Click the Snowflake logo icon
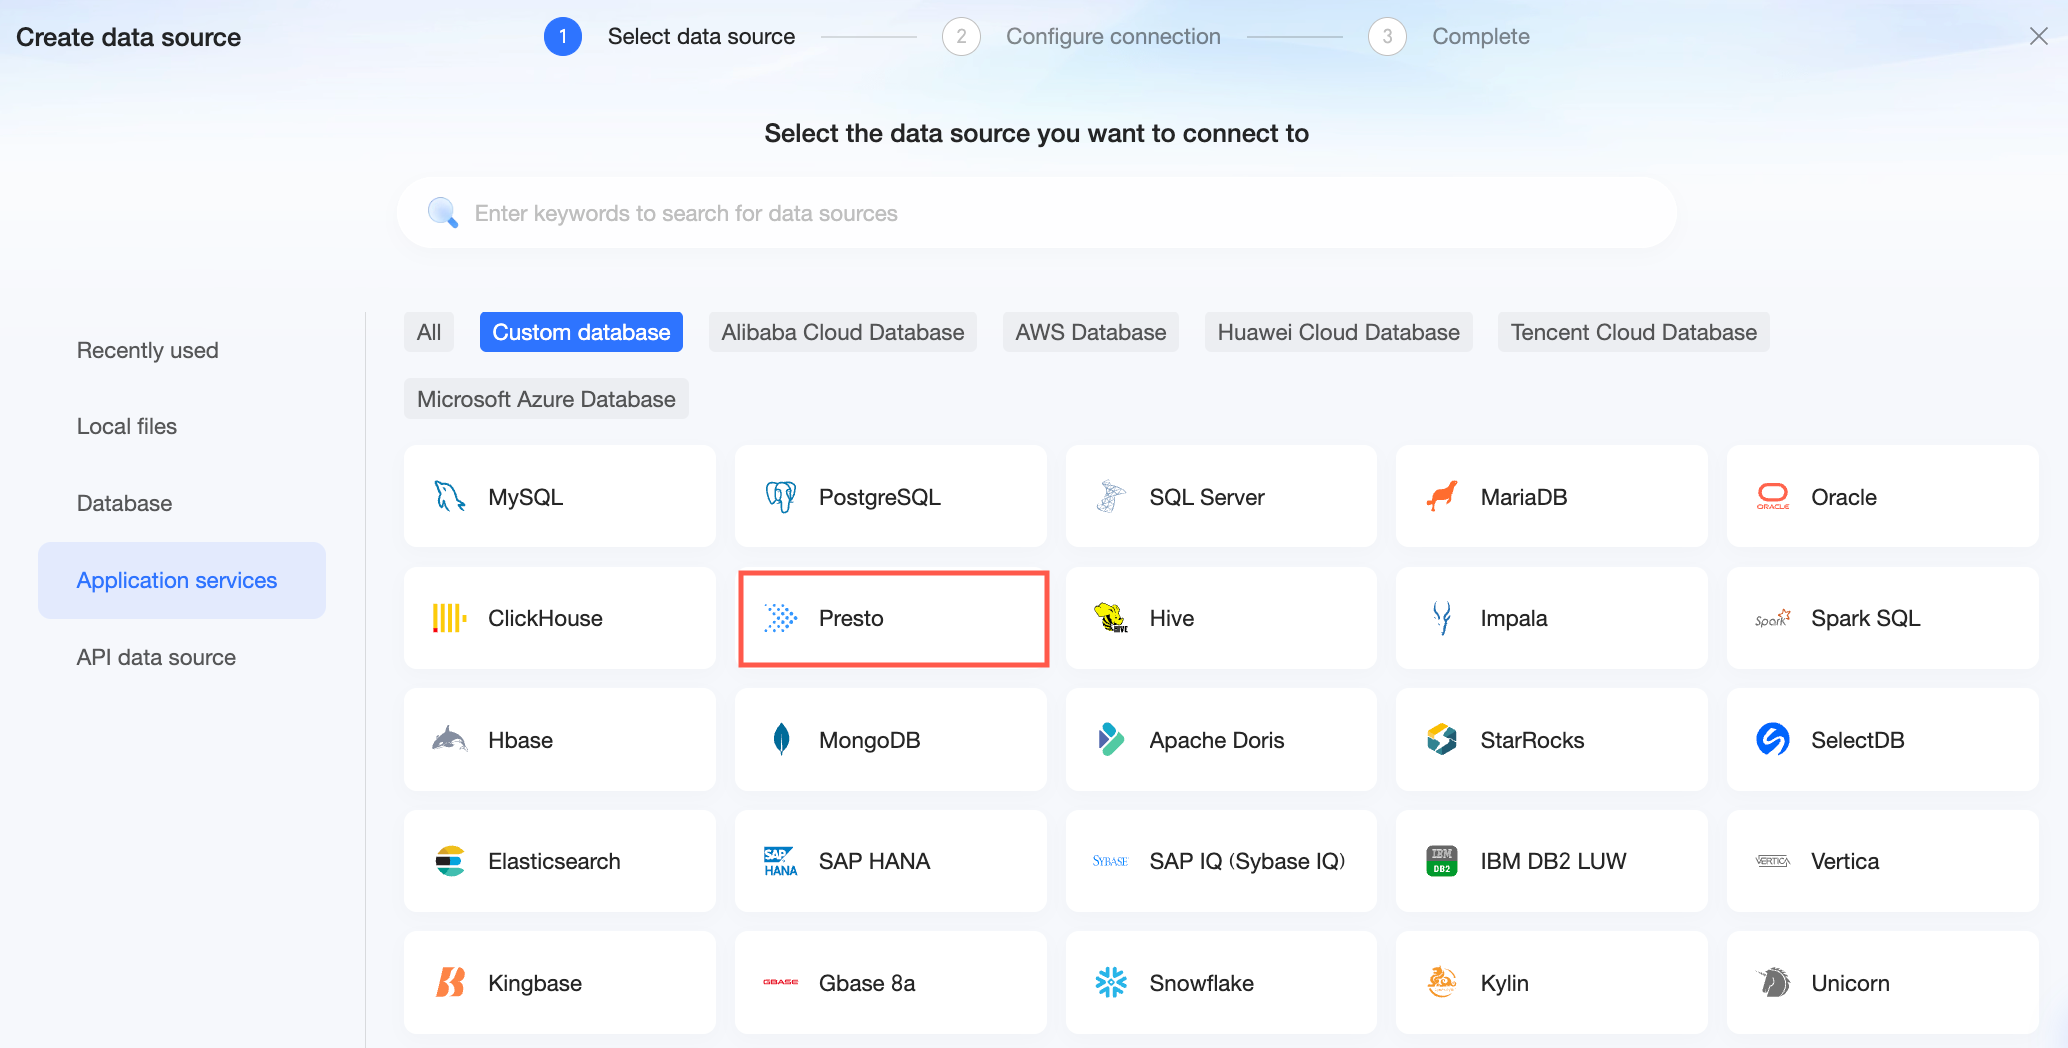The width and height of the screenshot is (2068, 1048). click(x=1110, y=983)
